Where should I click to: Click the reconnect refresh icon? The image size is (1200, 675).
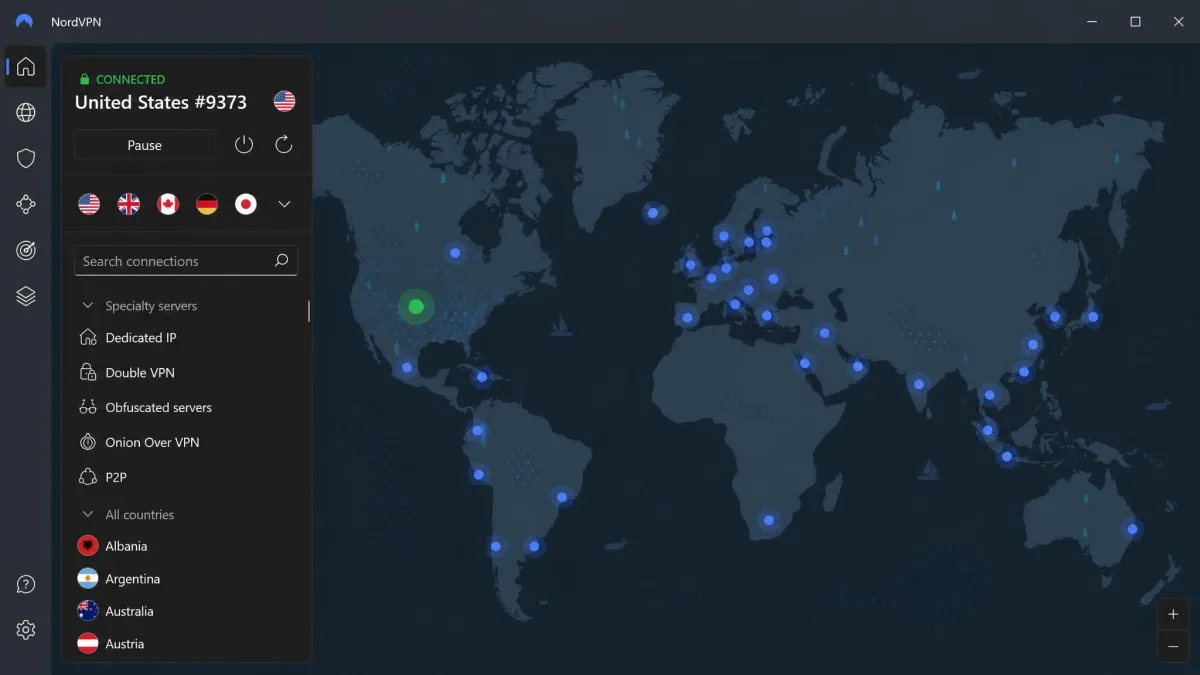pos(284,145)
